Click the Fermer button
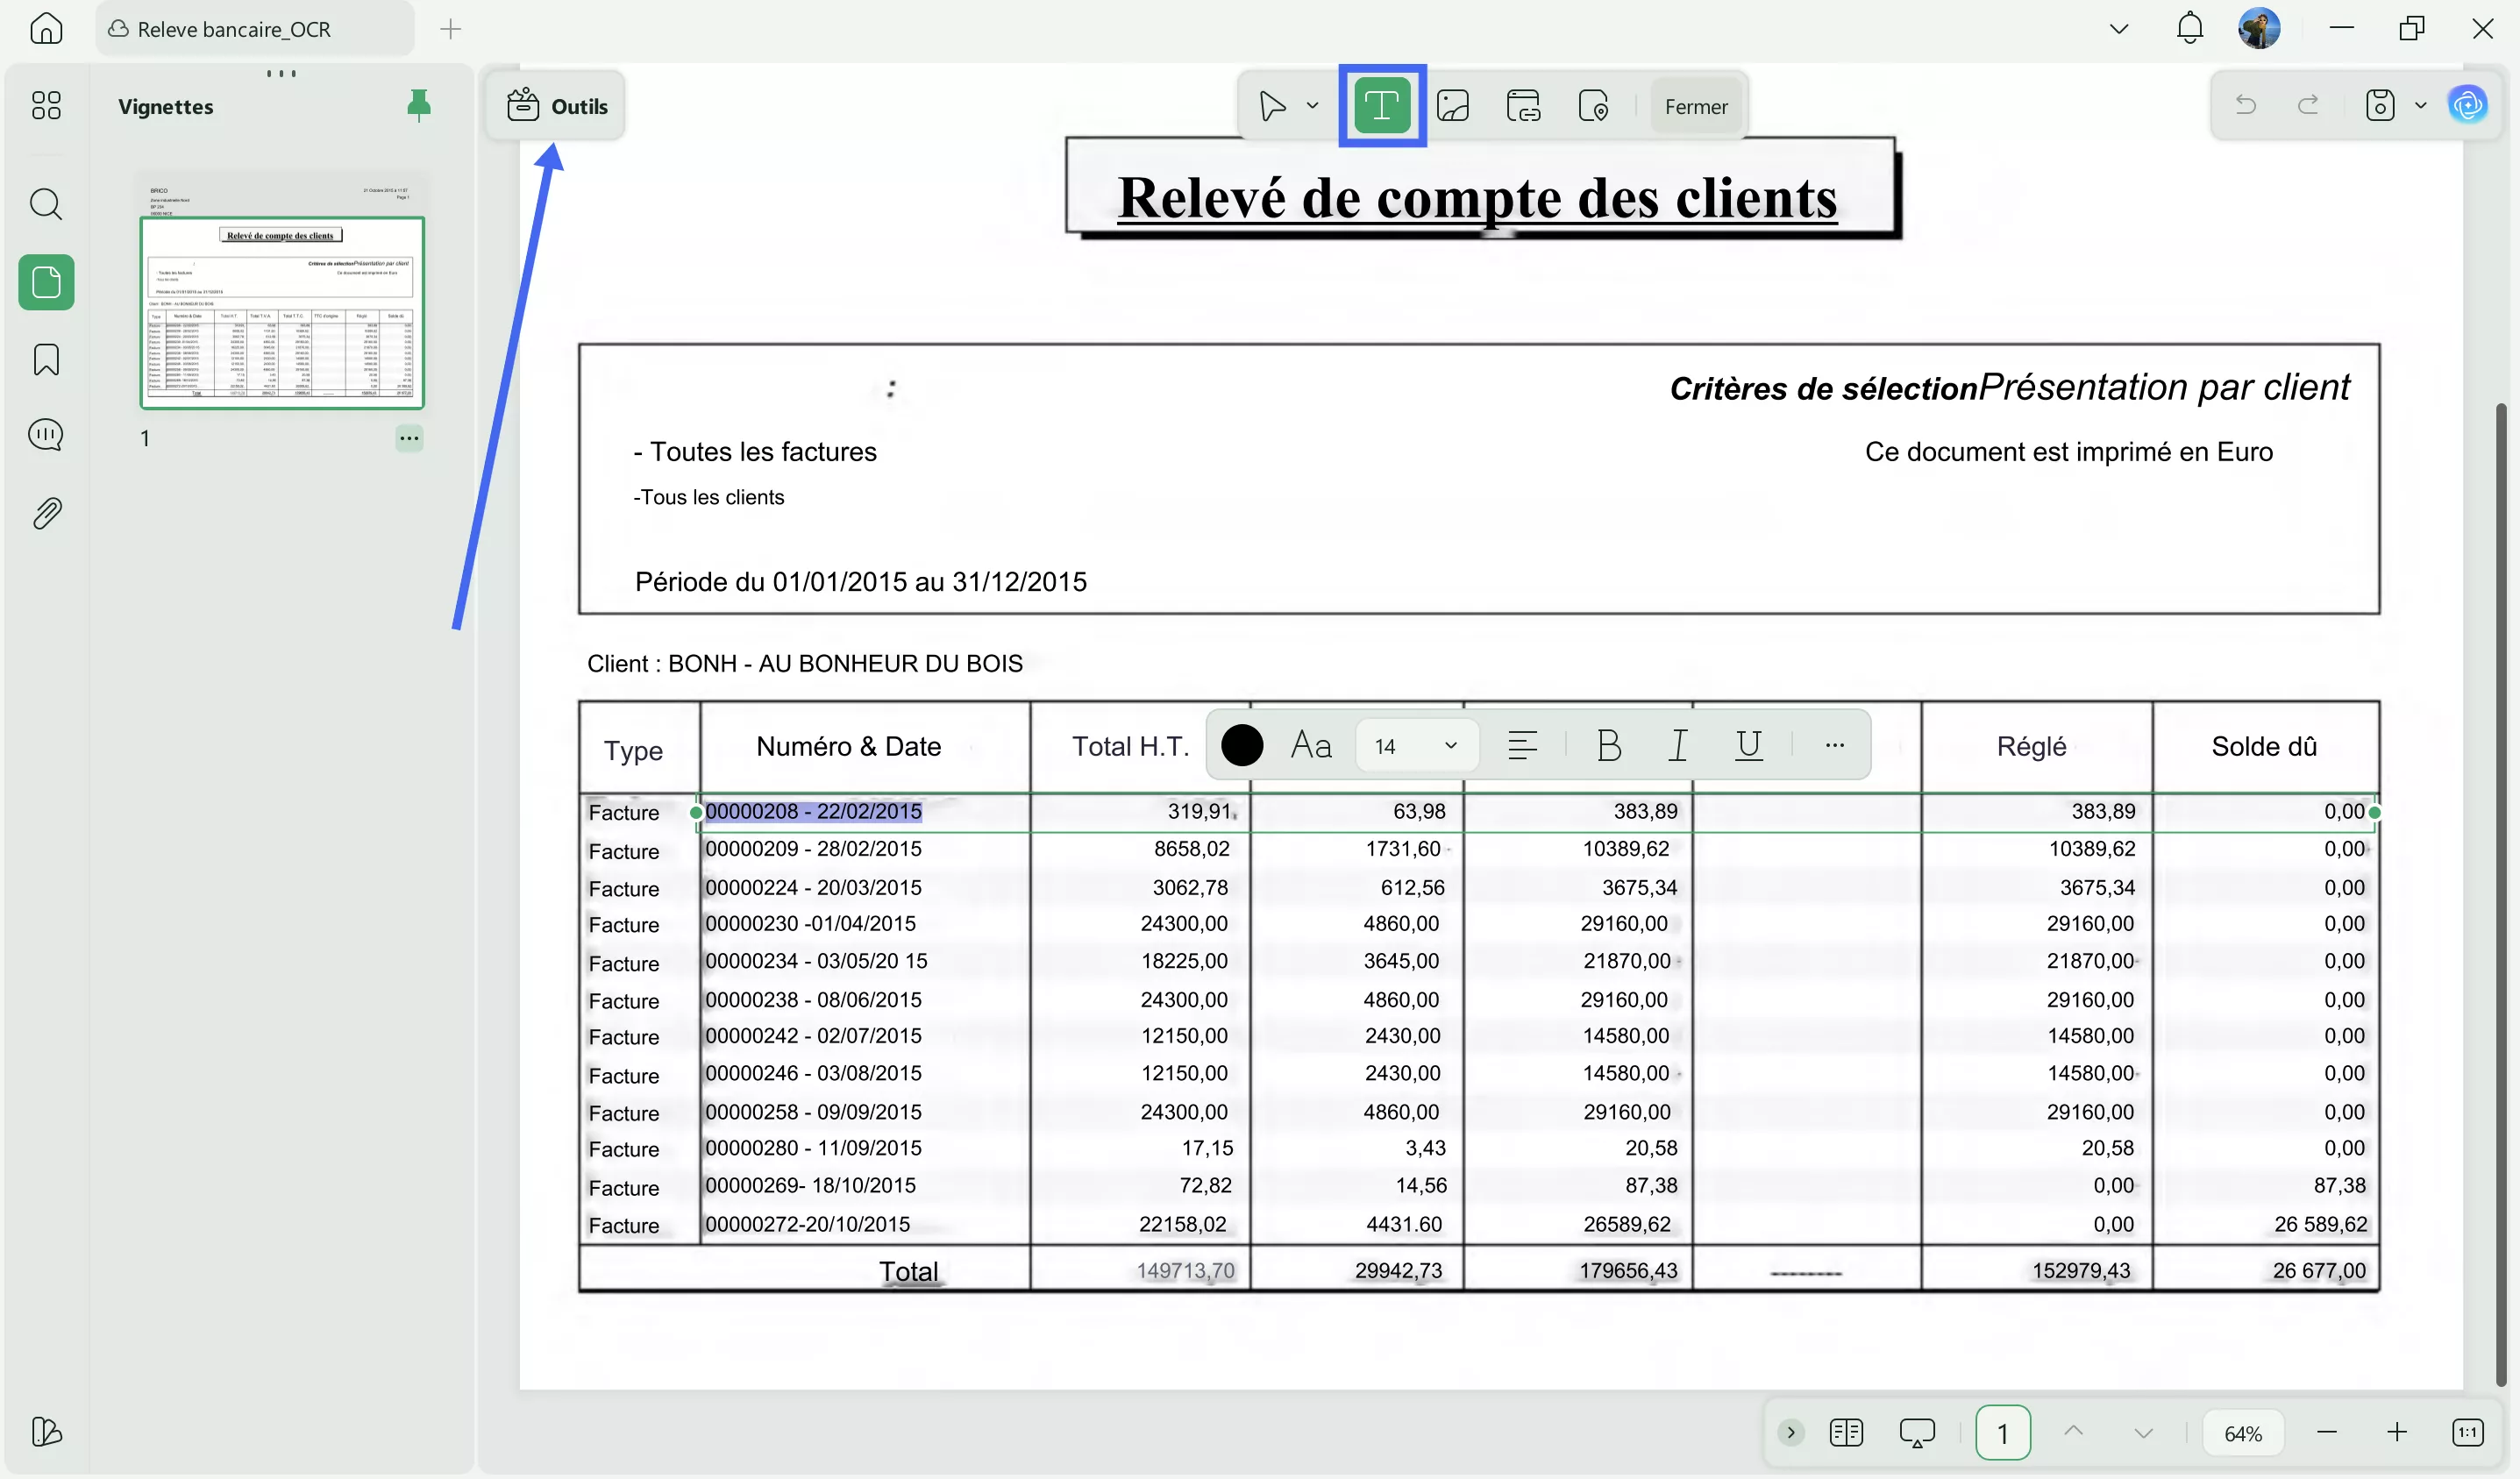Screen dimensions: 2520x1479 pos(1696,106)
